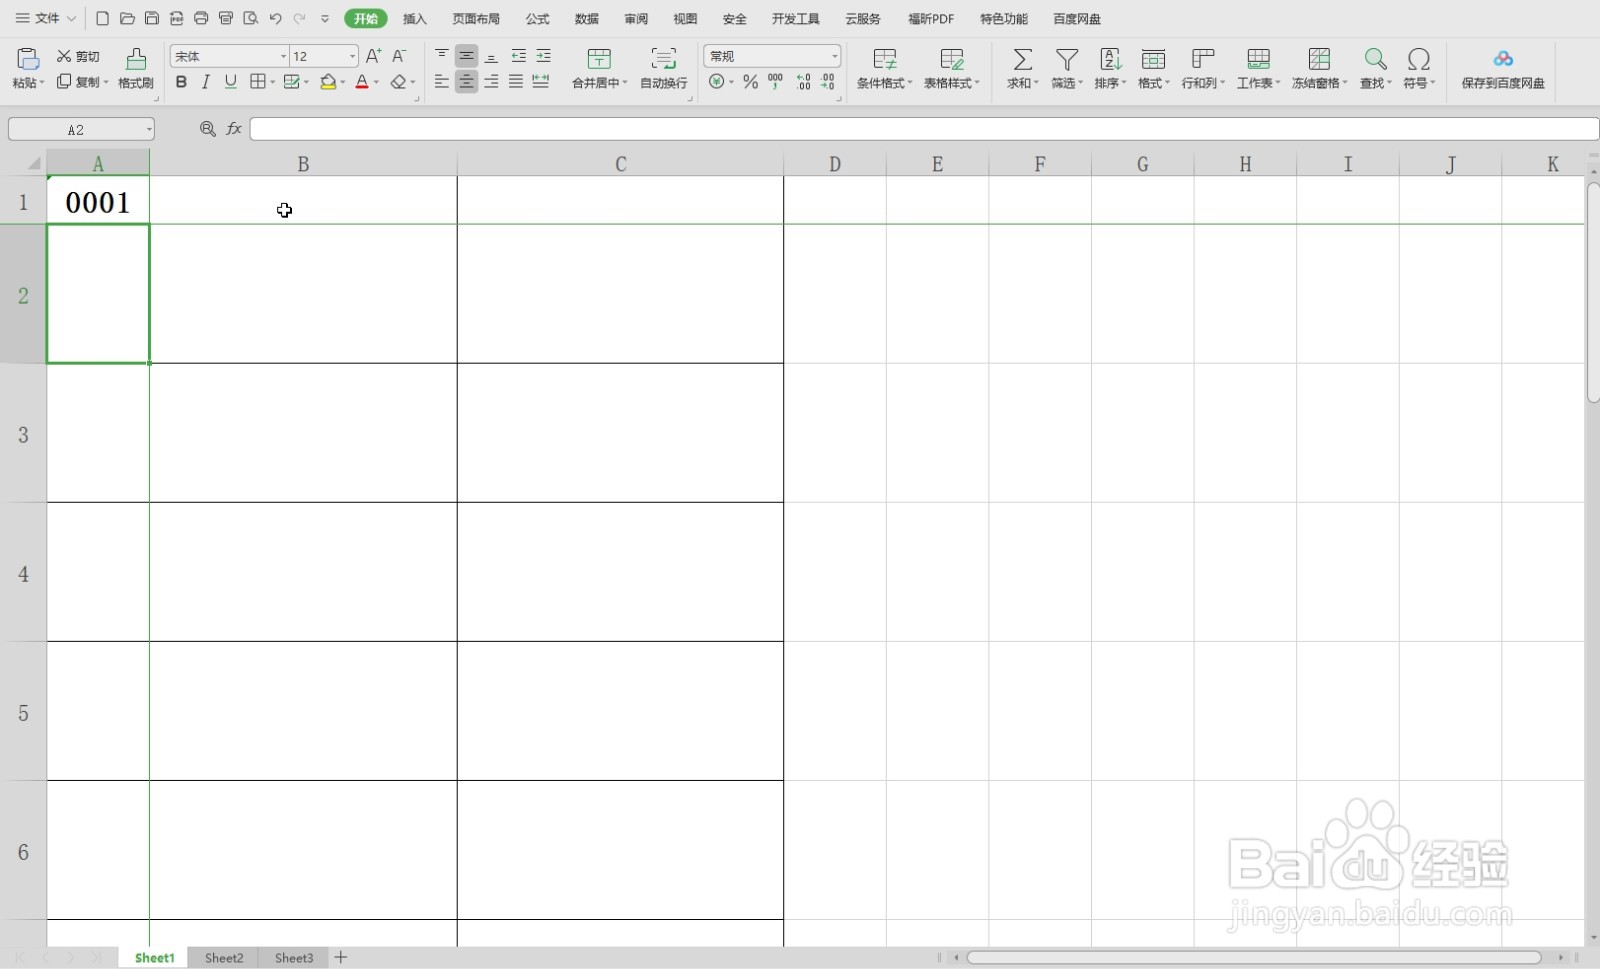Viewport: 1600px width, 969px height.
Task: Open a file with the folder icon
Action: (127, 18)
